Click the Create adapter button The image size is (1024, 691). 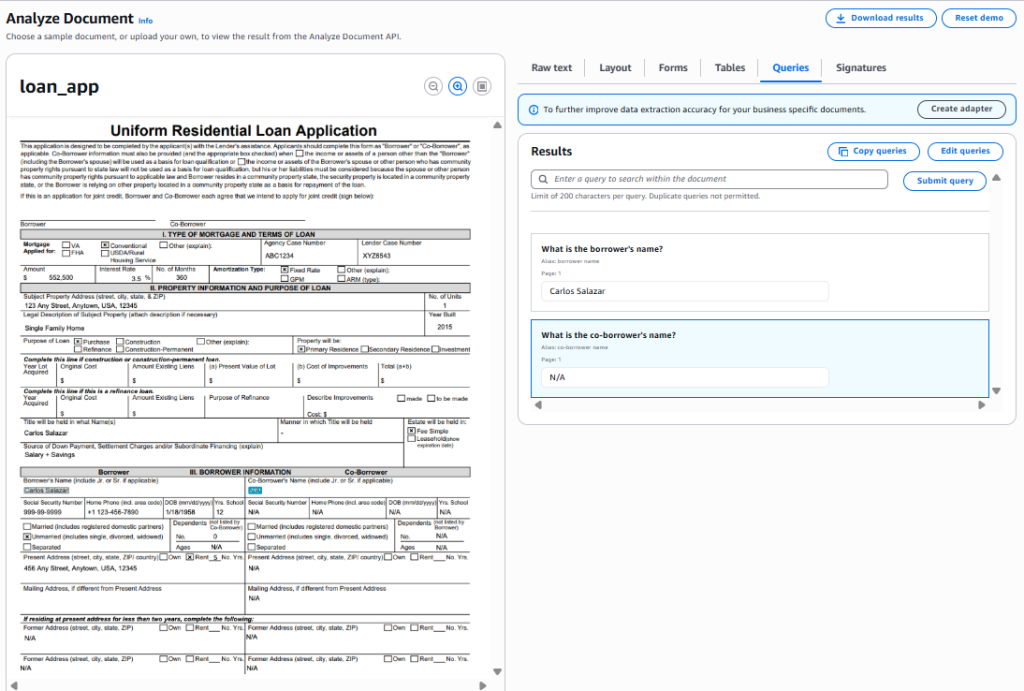961,109
